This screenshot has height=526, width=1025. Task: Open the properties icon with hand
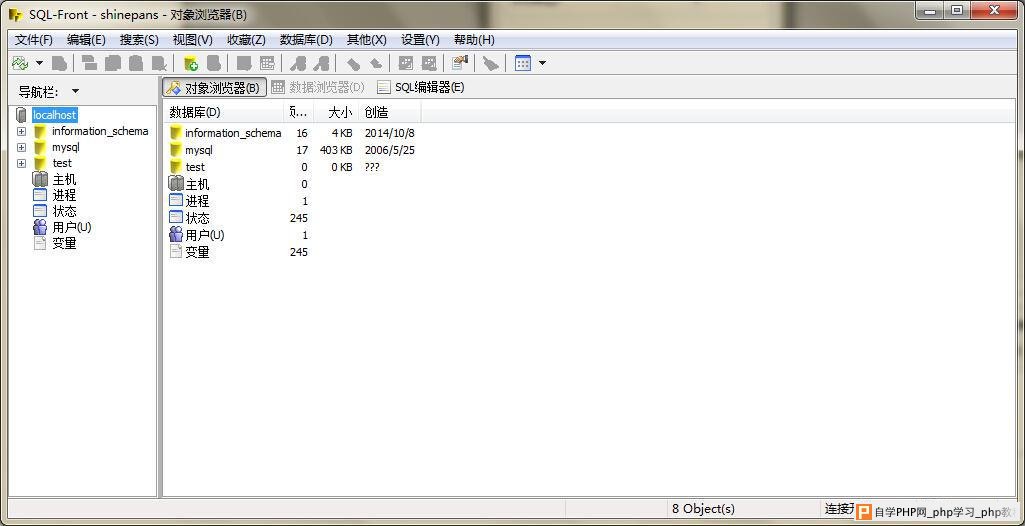pos(460,63)
